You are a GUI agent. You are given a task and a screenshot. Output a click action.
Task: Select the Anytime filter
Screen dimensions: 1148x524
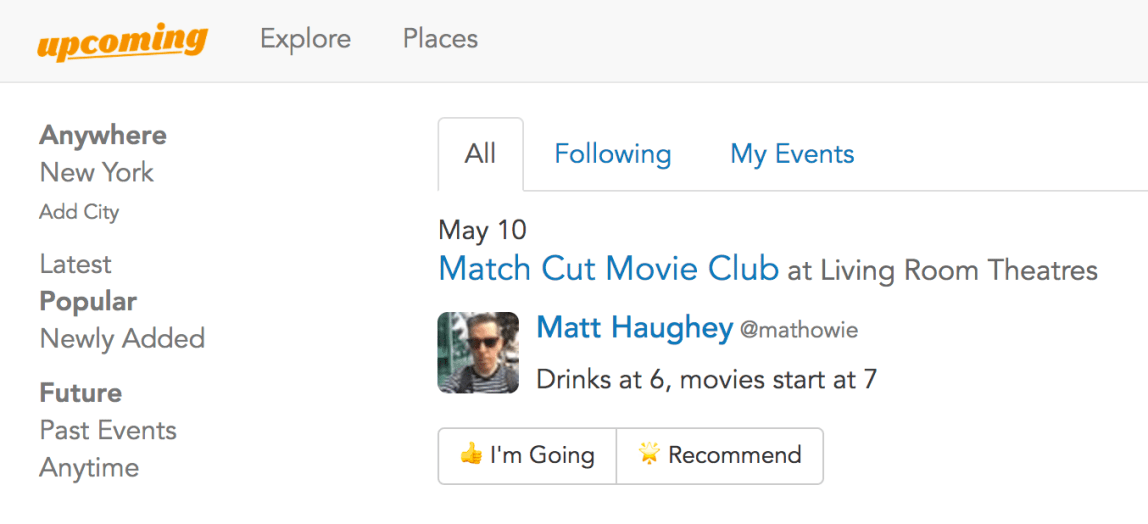tap(89, 468)
